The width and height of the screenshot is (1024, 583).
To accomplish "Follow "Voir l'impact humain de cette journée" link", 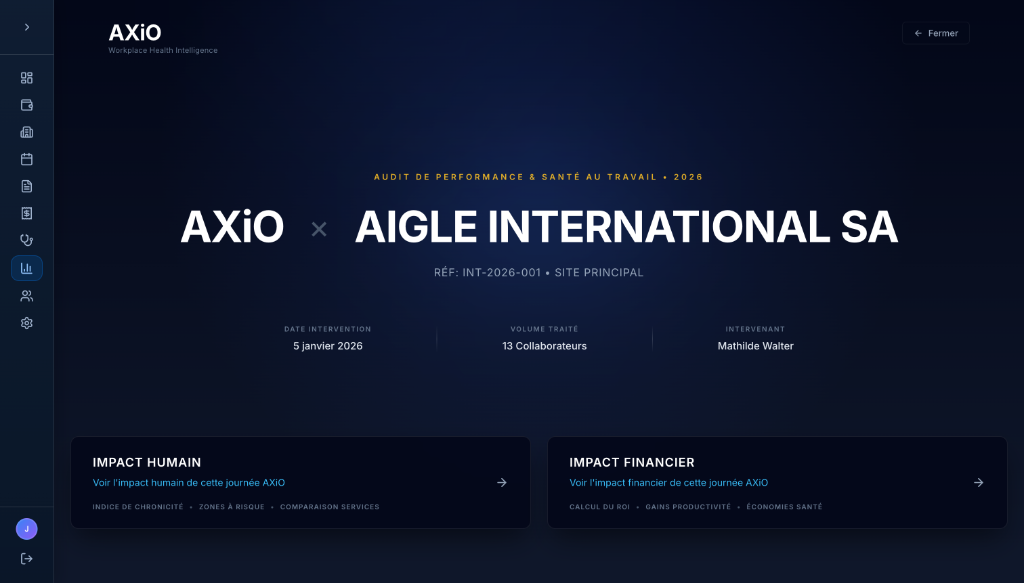I will pyautogui.click(x=189, y=483).
